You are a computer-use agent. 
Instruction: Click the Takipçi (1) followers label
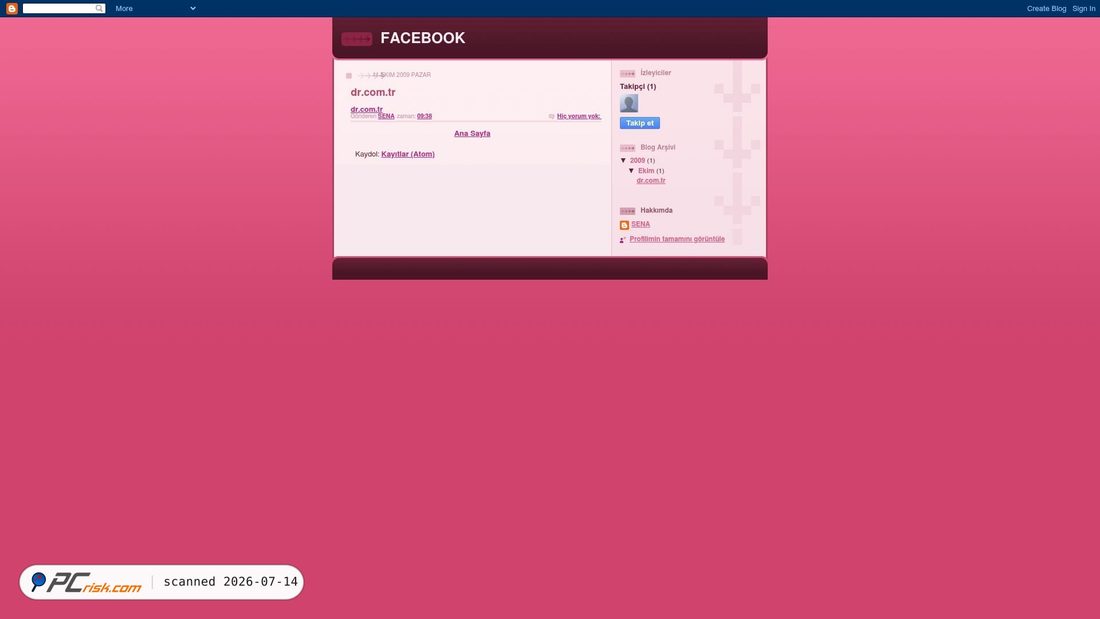pyautogui.click(x=638, y=86)
